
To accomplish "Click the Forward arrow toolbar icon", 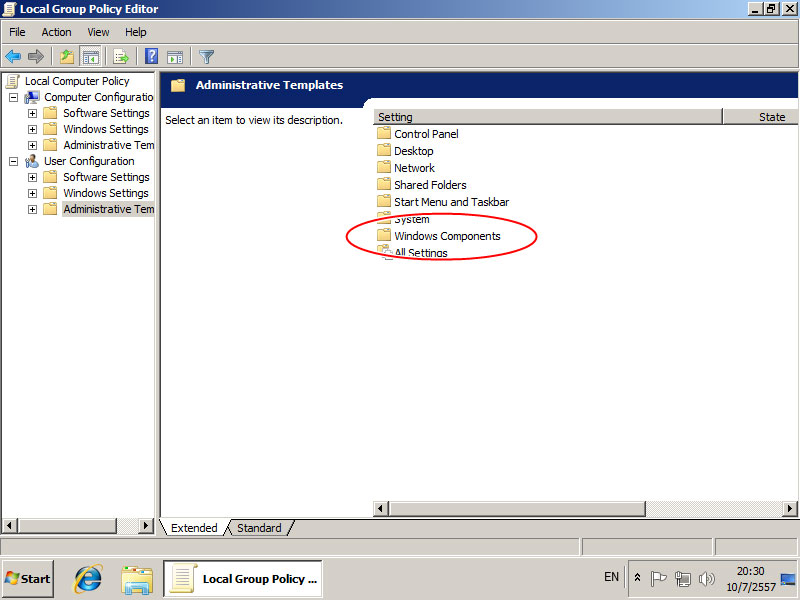I will click(x=36, y=57).
